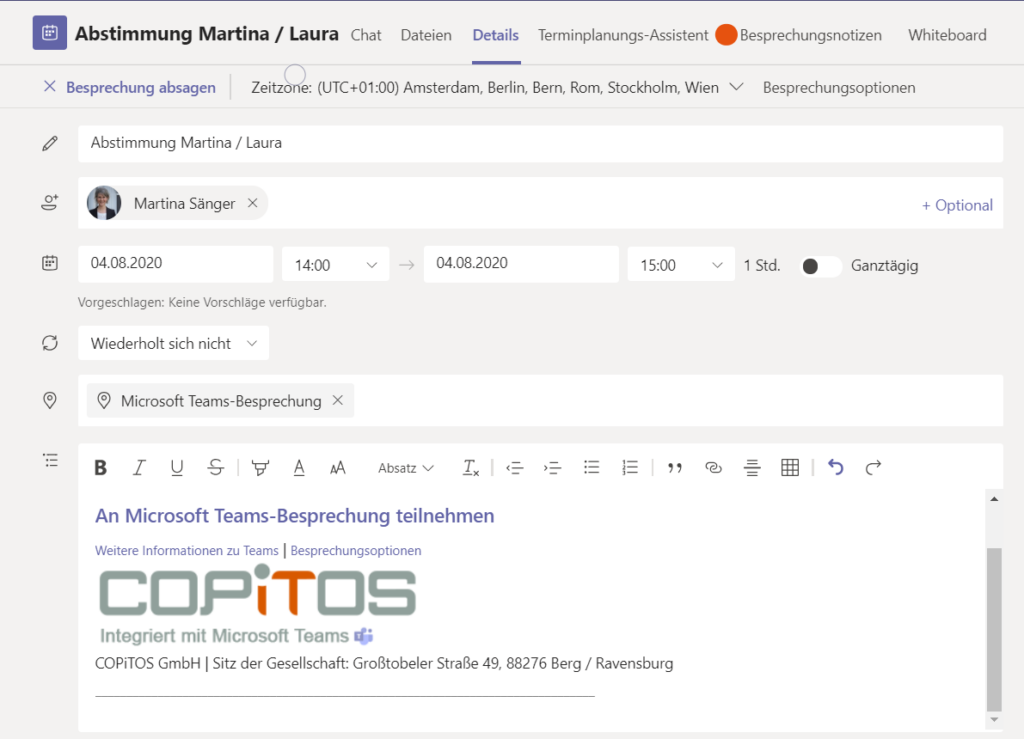Viewport: 1024px width, 739px height.
Task: Add optional attendees via + Optional
Action: tap(957, 205)
